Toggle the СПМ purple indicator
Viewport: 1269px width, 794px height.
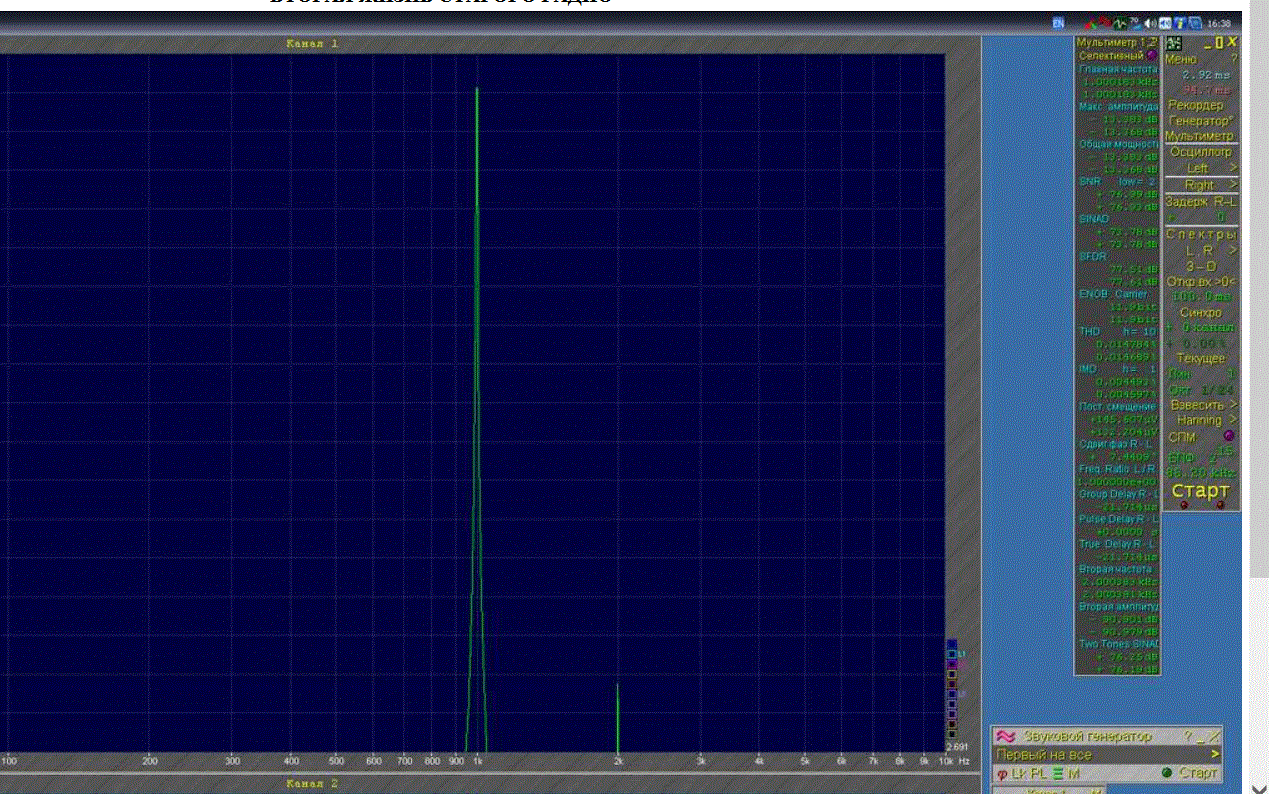[x=1229, y=436]
